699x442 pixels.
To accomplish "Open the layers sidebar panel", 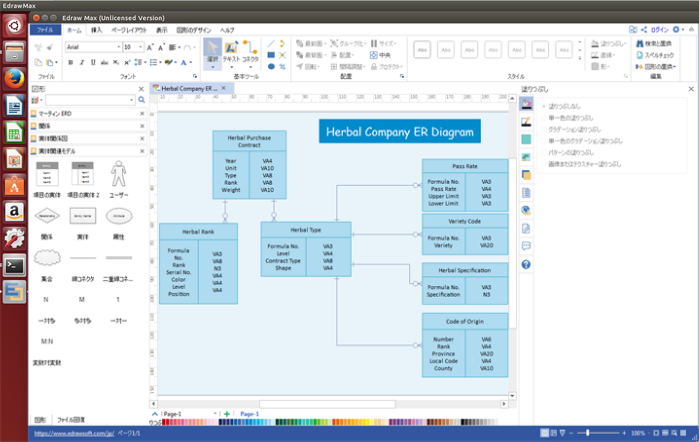I will pos(526,175).
